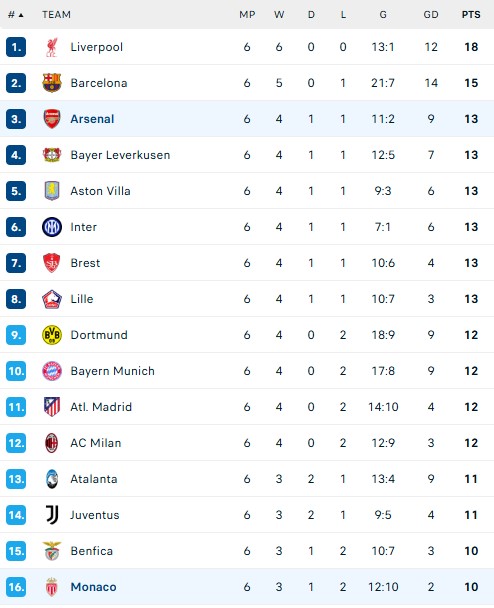494x608 pixels.
Task: Click the light blue rank 9 badge
Action: click(x=16, y=335)
